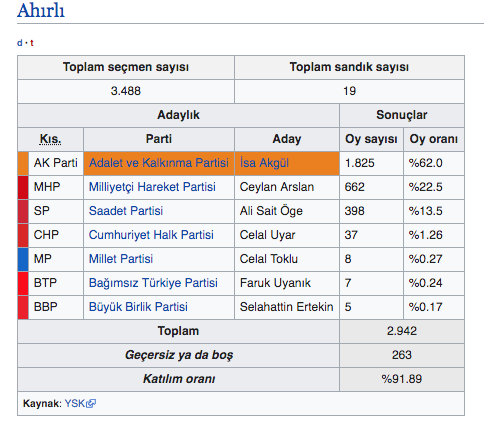This screenshot has height=435, width=484.
Task: Click the 'Toplam' row label
Action: pos(178,331)
